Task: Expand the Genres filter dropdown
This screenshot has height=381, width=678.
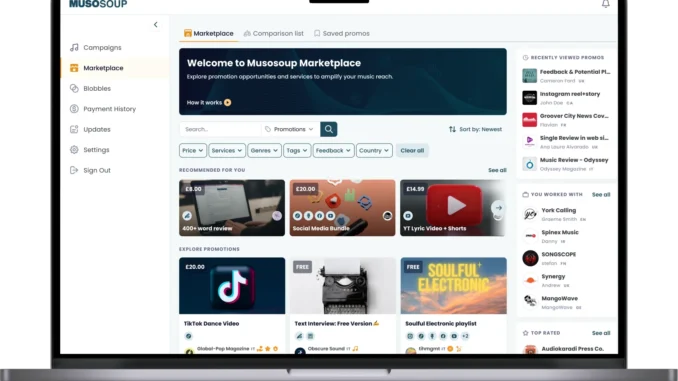Action: (264, 150)
